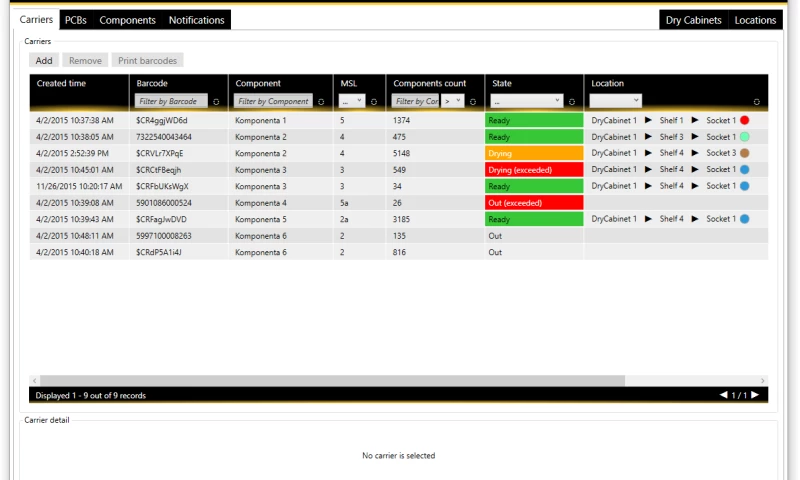This screenshot has width=800, height=480.
Task: Click the red socket color dot in first row
Action: [744, 120]
